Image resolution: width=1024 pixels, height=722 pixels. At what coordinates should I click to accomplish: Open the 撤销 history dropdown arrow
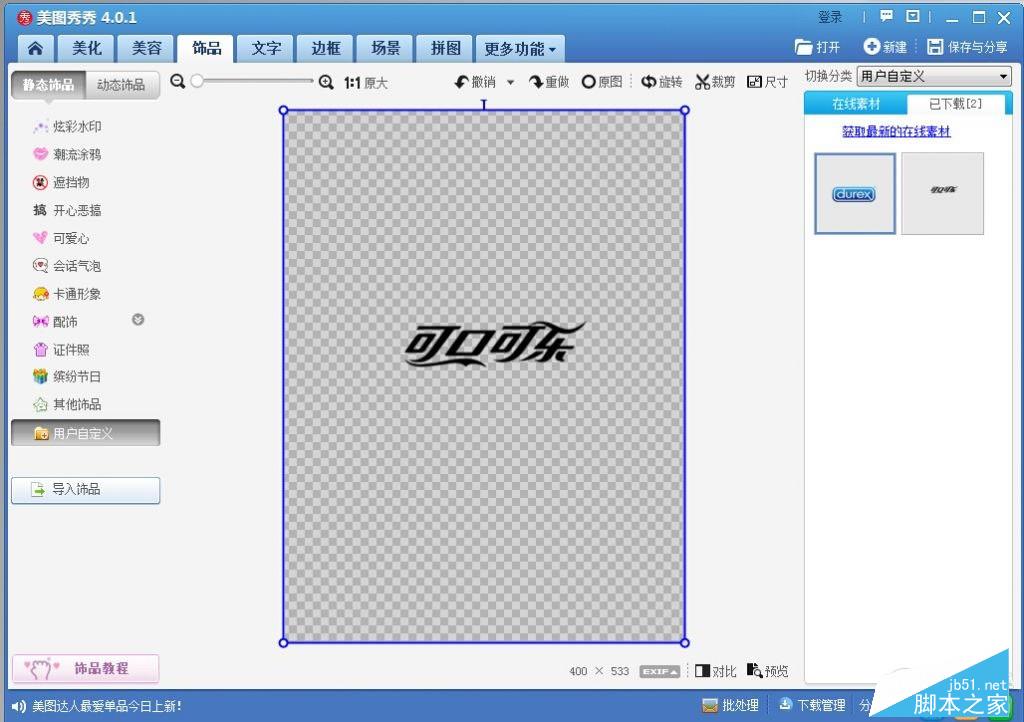pos(511,82)
